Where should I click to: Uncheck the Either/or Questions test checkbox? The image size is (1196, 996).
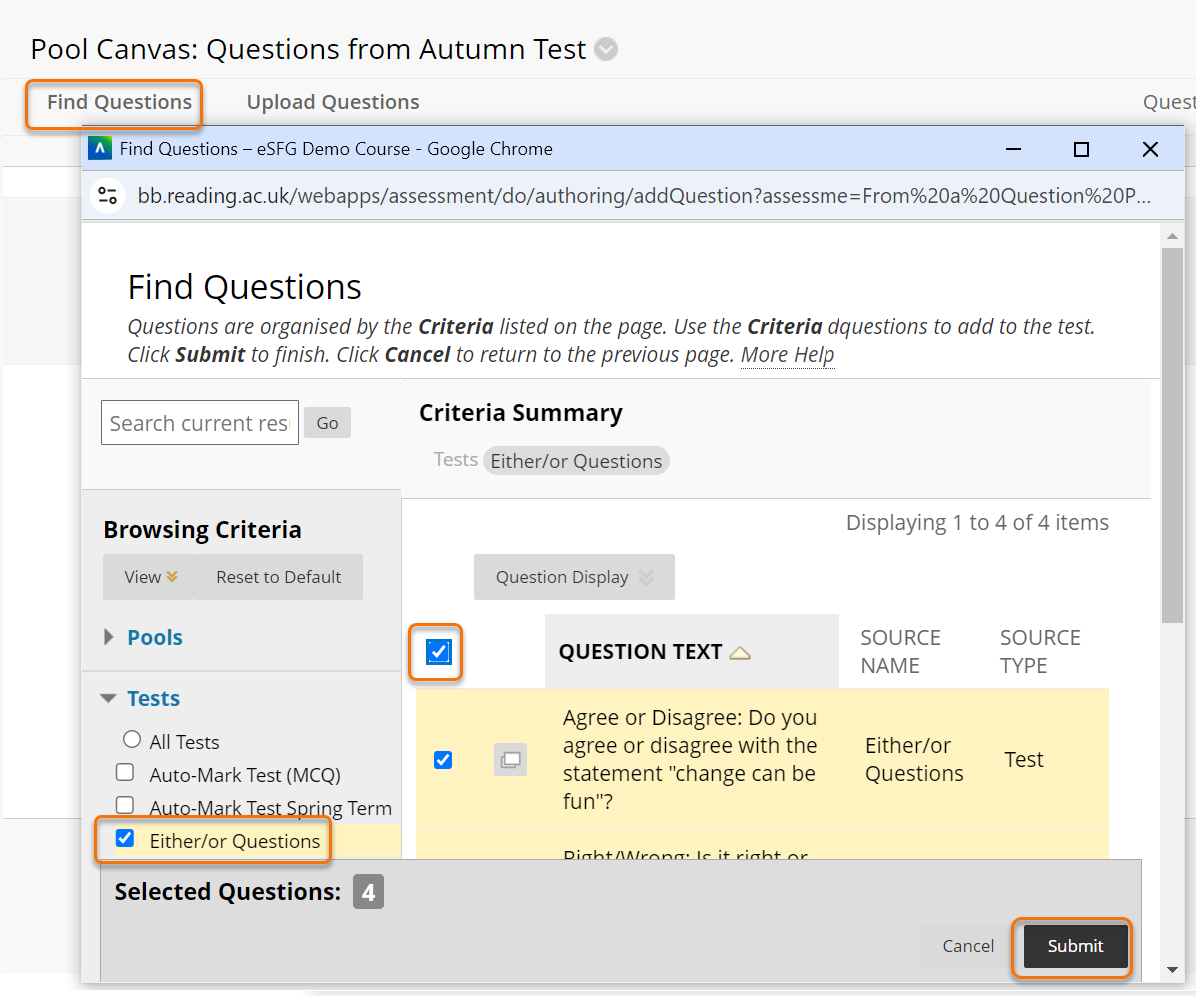pos(125,839)
